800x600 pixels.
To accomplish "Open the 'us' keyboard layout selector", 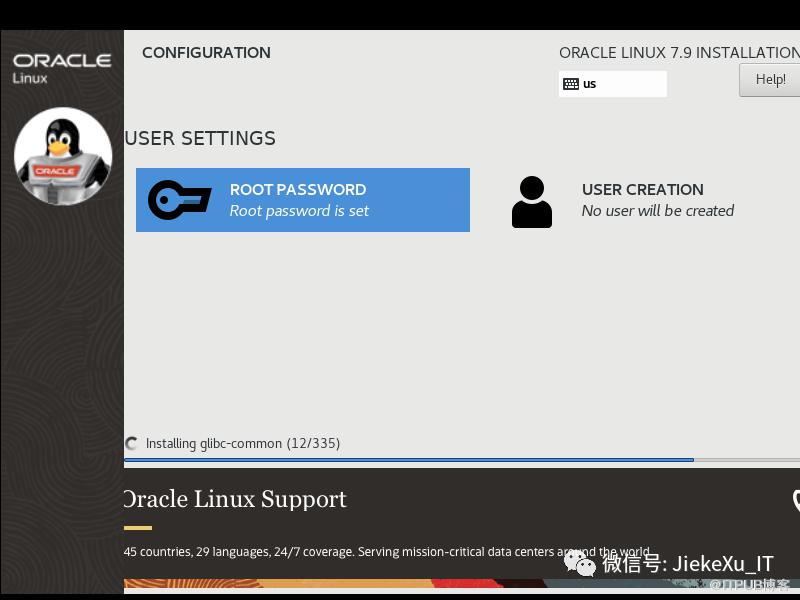I will click(x=613, y=84).
